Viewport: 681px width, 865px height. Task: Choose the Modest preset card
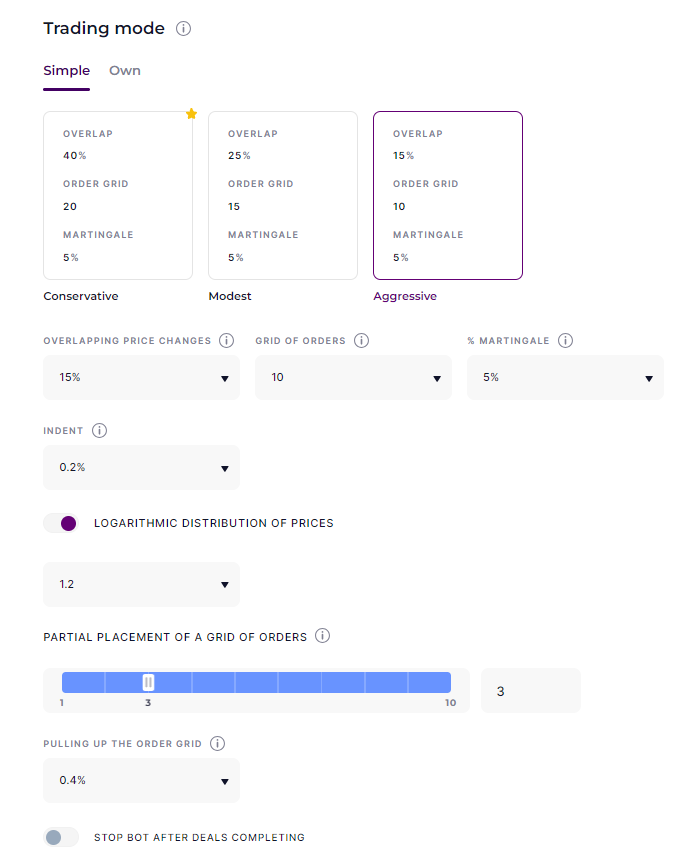pyautogui.click(x=283, y=195)
